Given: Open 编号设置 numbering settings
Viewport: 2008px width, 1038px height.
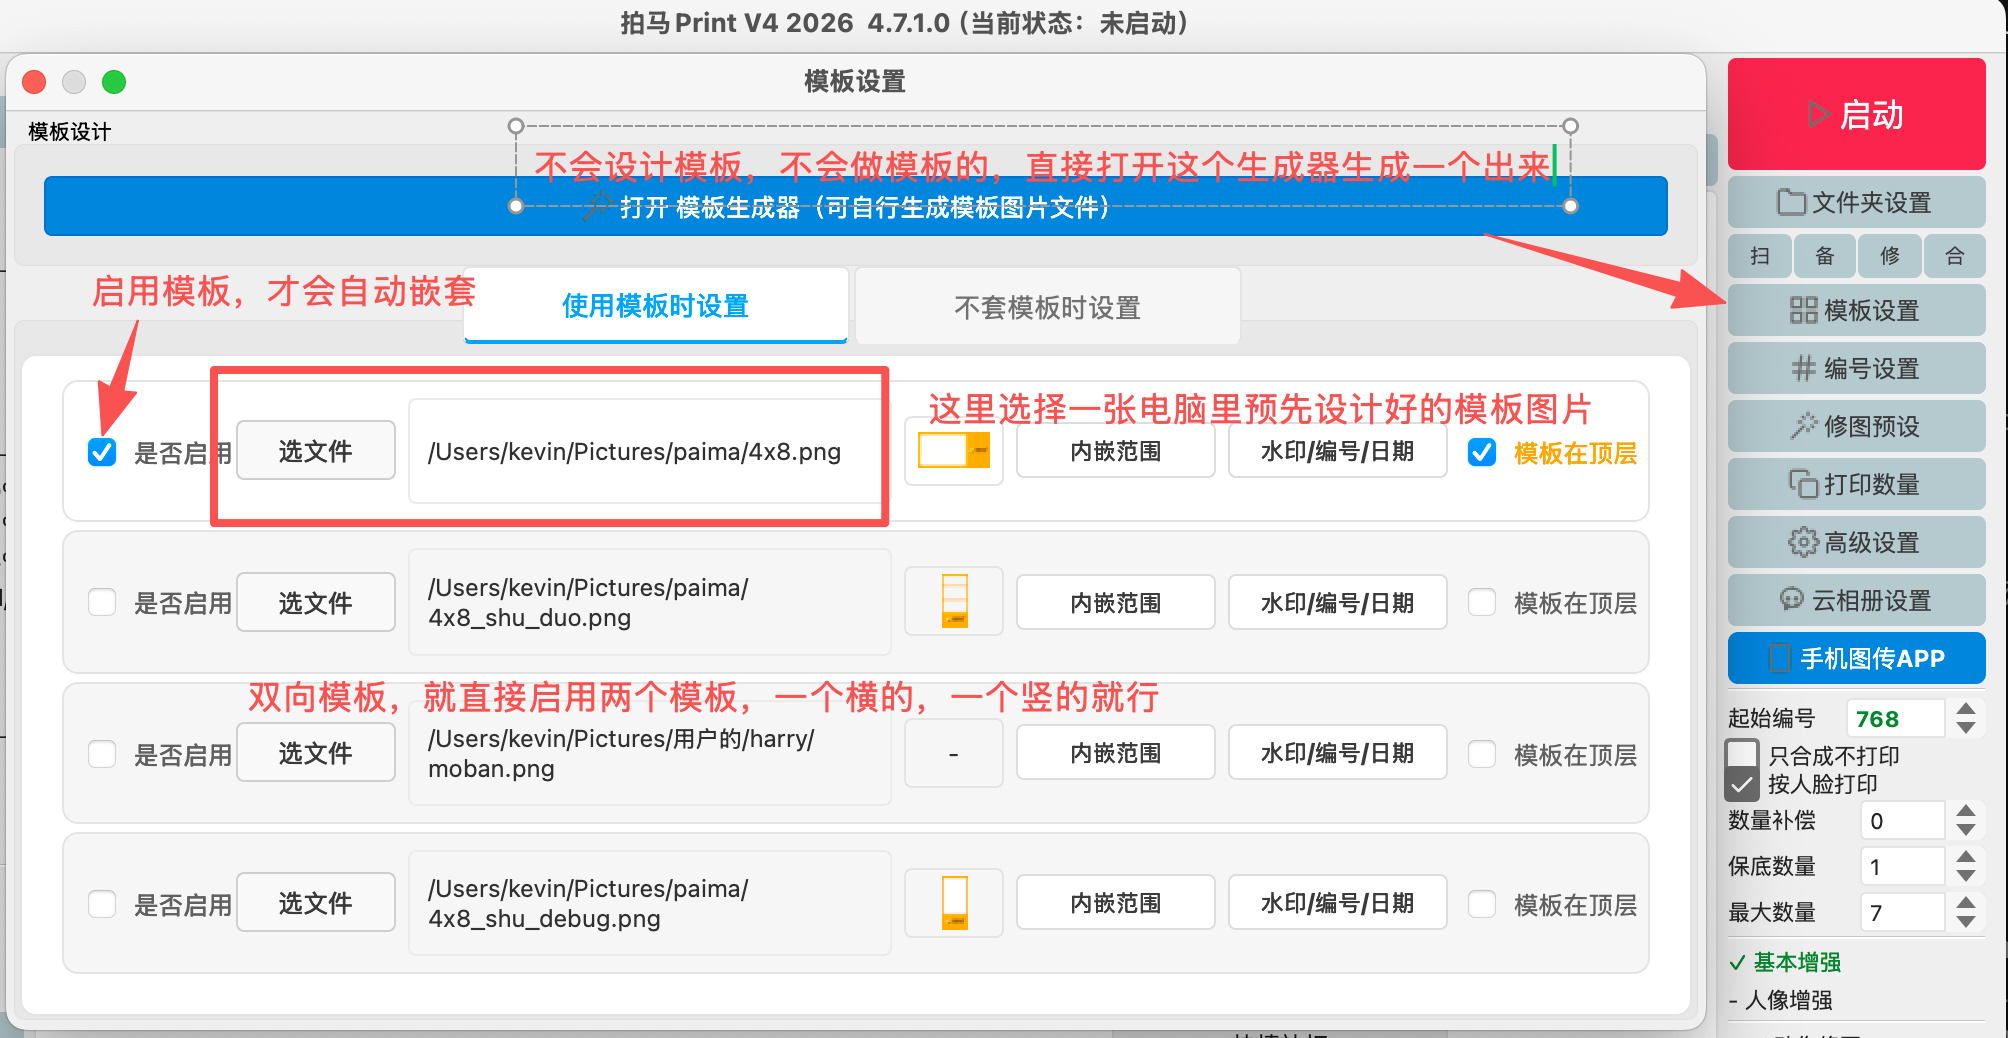Looking at the screenshot, I should 1856,369.
